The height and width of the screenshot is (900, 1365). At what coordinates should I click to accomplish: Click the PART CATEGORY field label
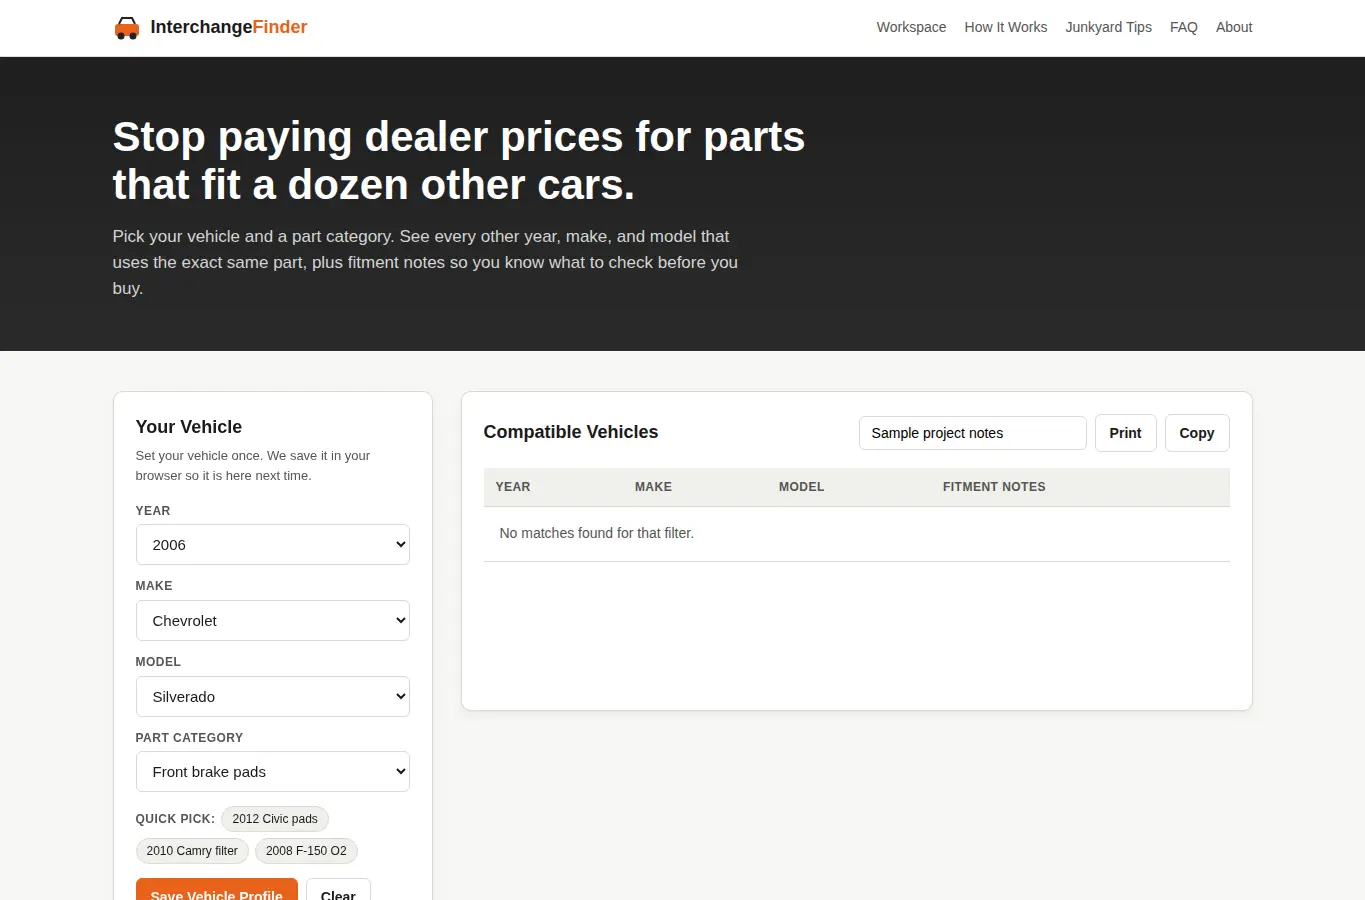[x=189, y=738]
